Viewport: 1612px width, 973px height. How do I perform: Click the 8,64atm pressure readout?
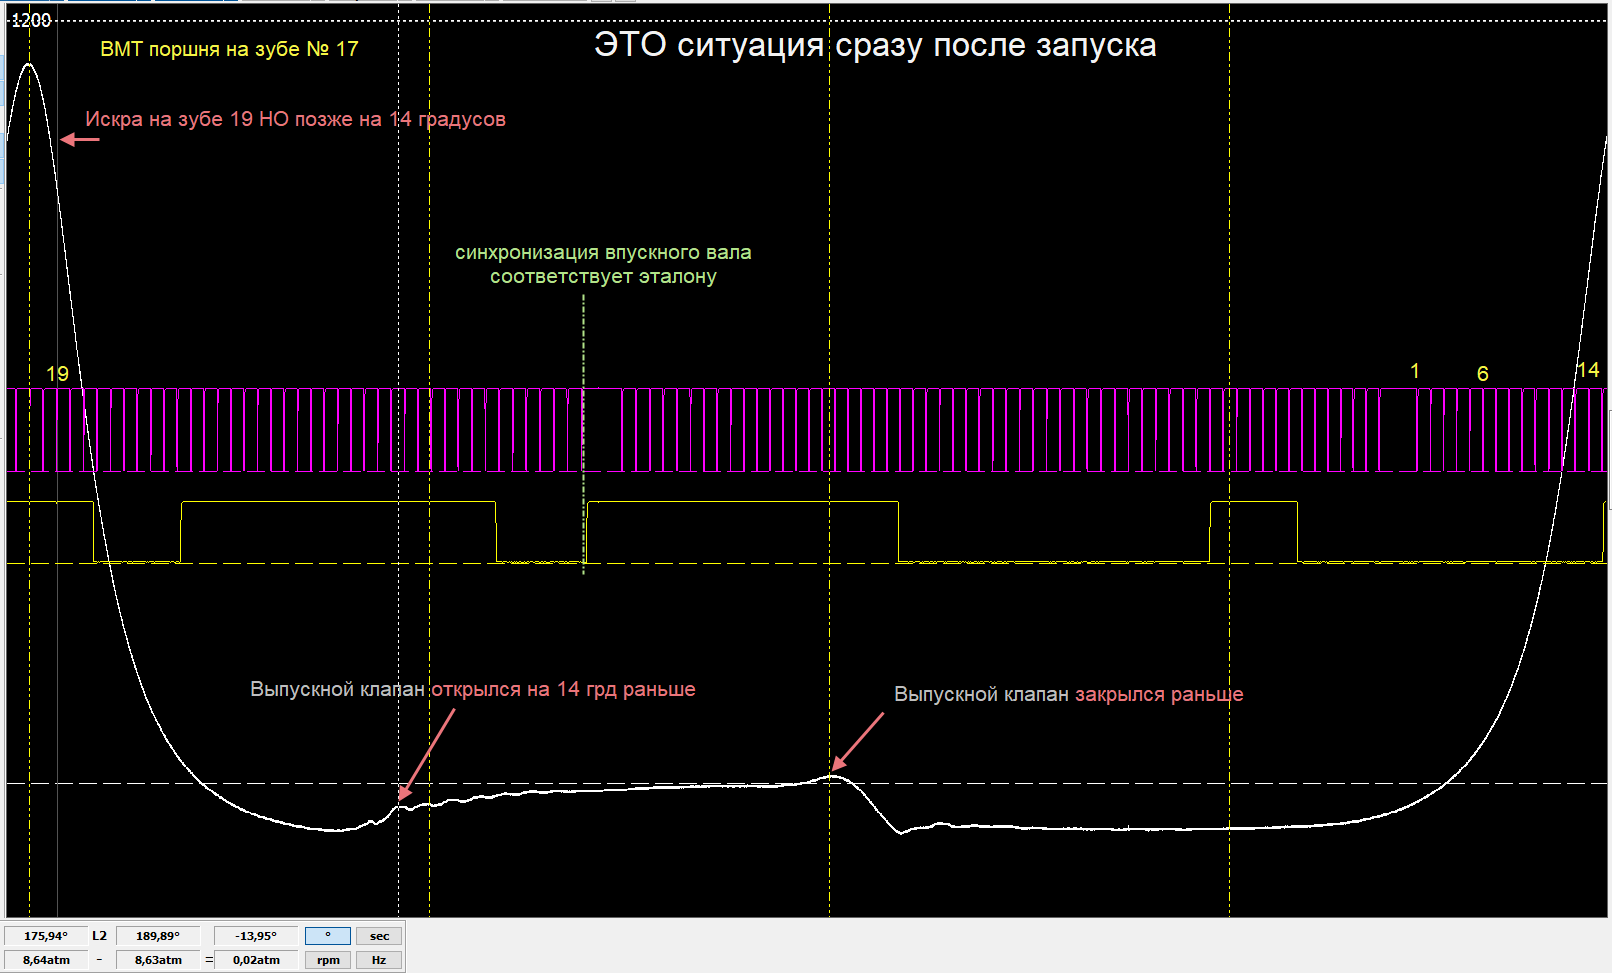(x=46, y=960)
